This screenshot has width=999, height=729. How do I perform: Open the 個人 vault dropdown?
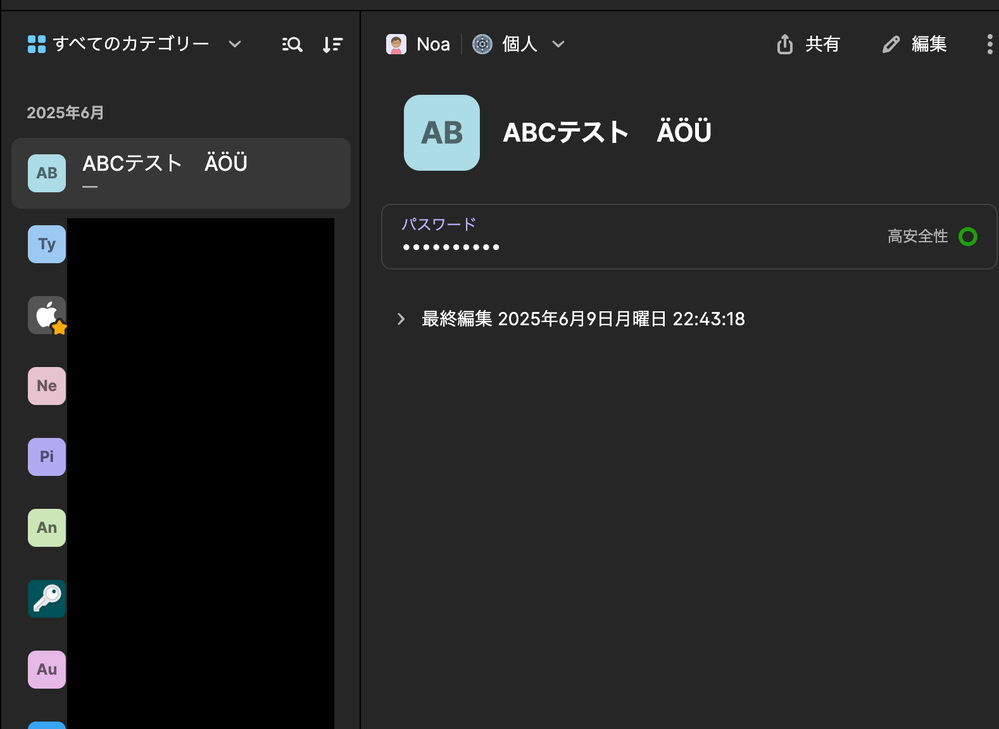click(519, 44)
